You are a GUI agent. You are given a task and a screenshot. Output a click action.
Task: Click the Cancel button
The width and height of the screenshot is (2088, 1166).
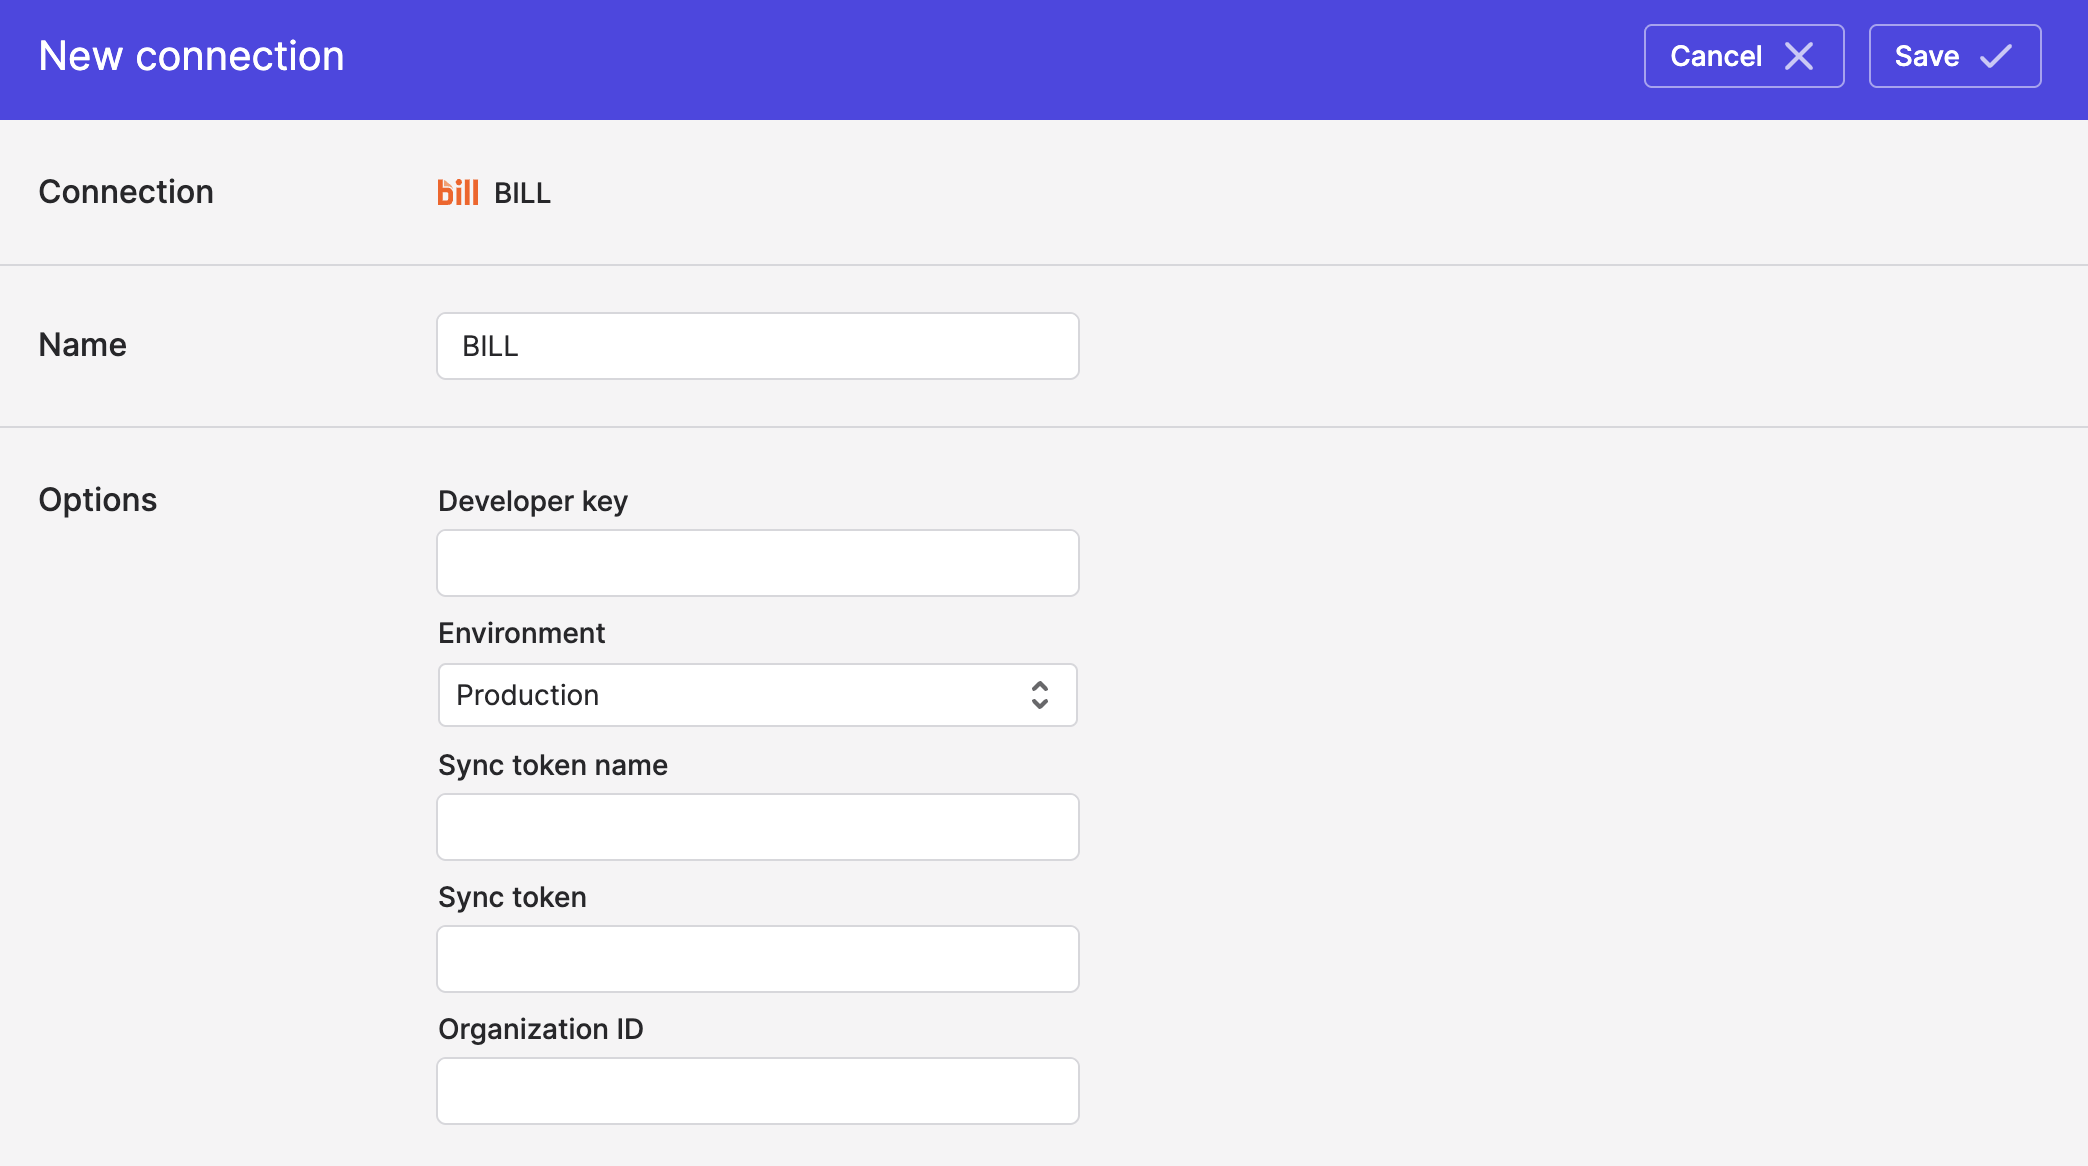1744,56
